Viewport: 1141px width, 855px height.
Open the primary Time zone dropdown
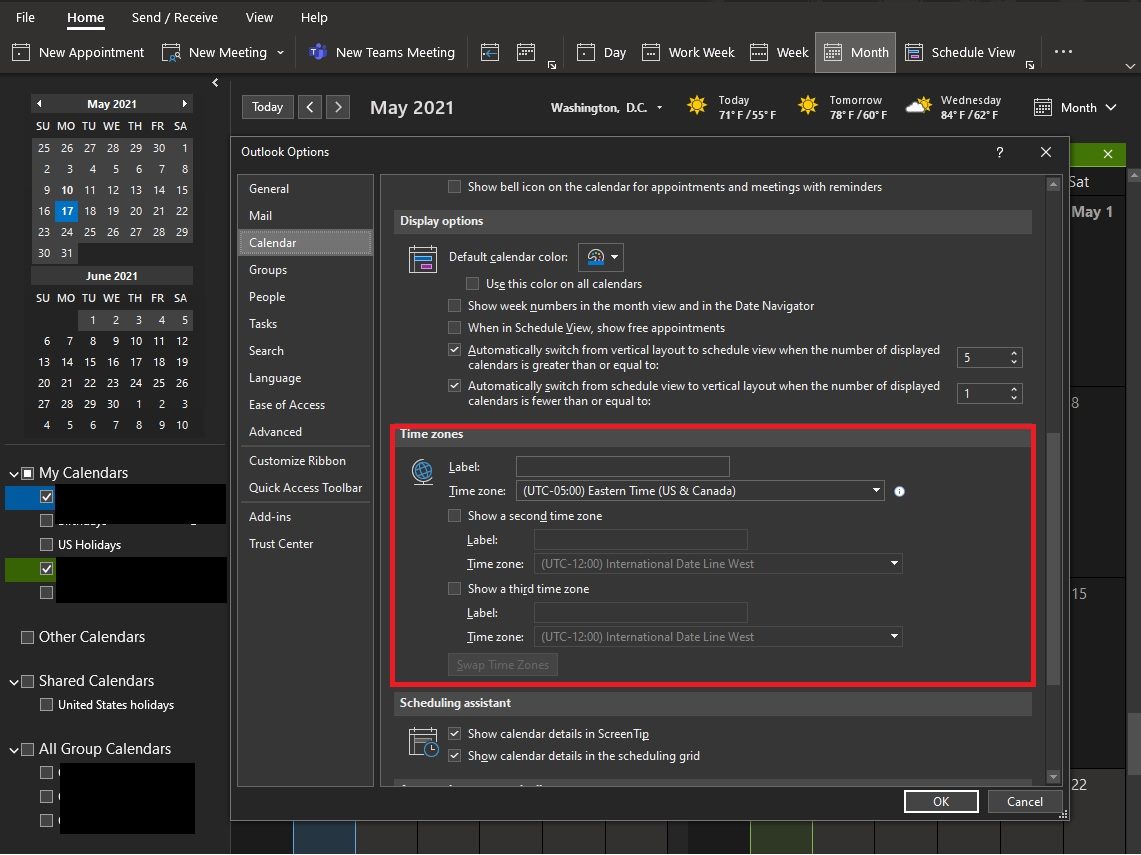876,490
